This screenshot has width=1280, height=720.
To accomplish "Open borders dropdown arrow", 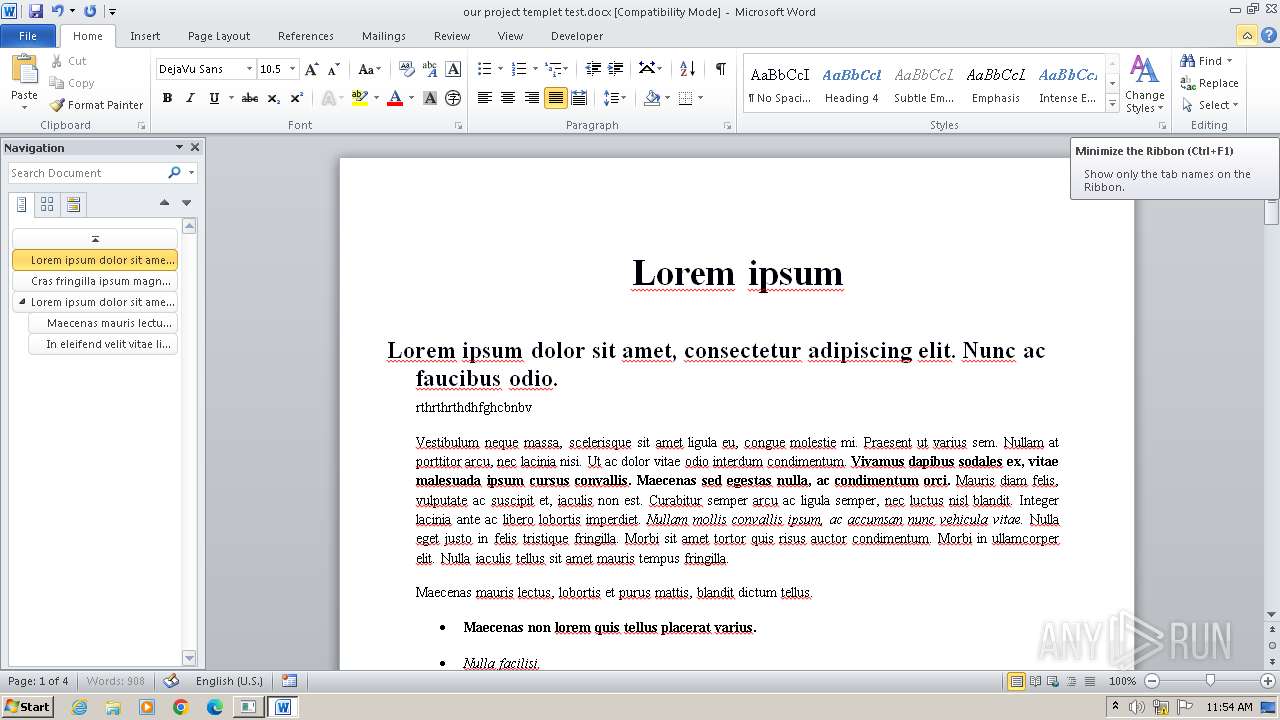I will pos(700,98).
